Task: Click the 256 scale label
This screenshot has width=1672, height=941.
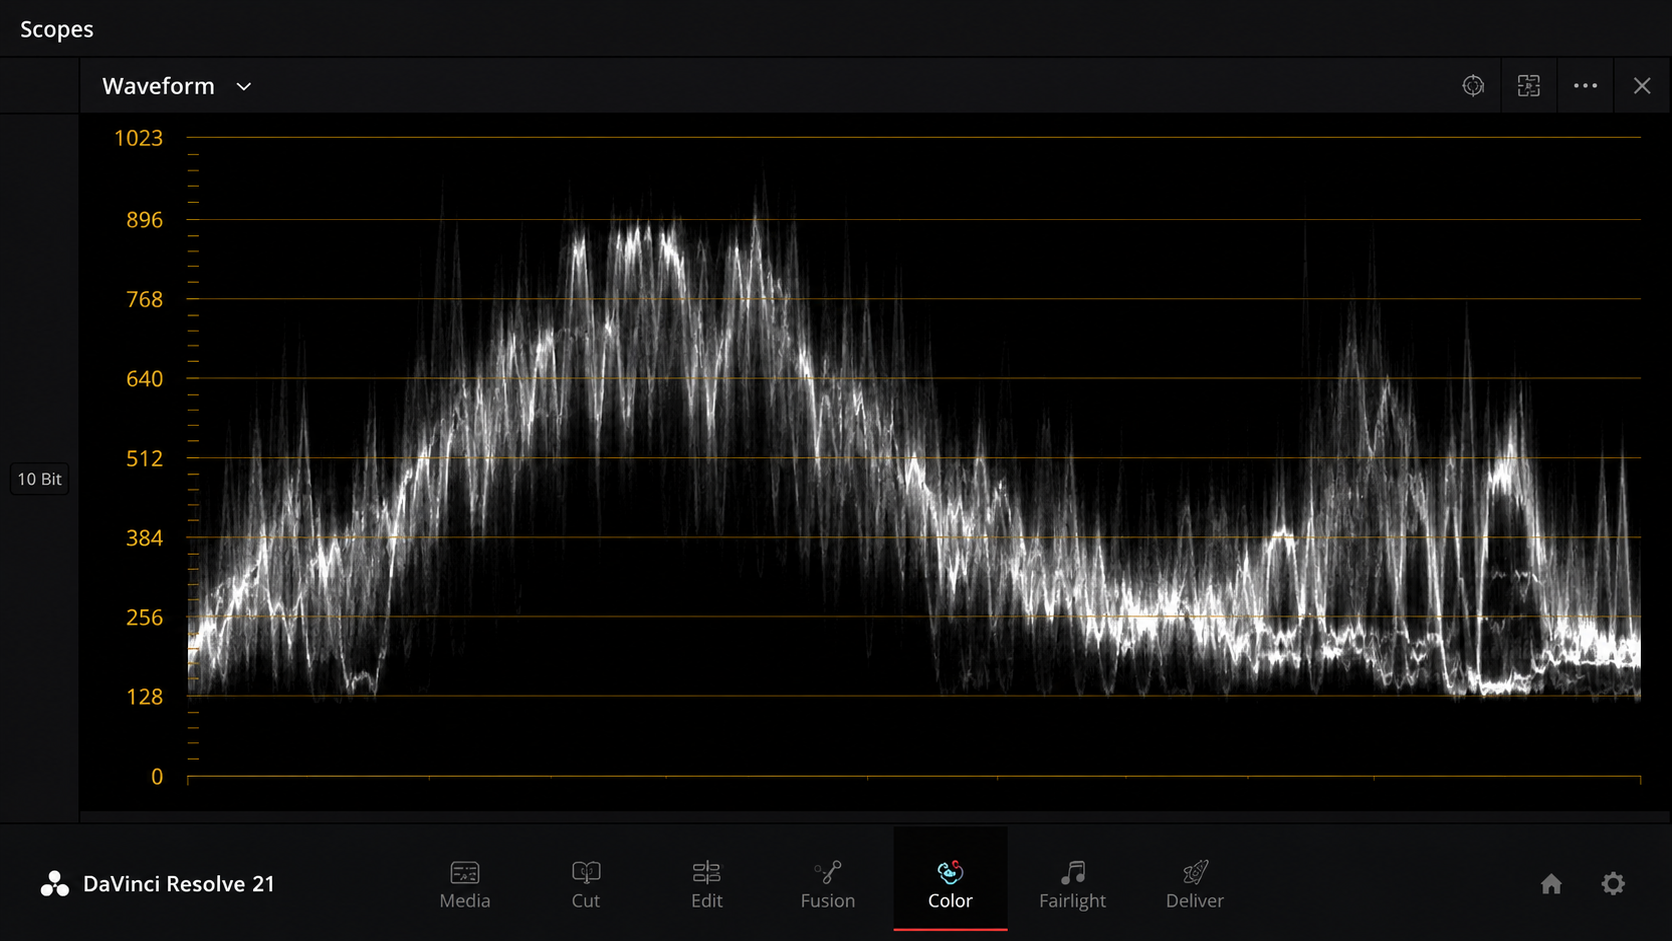Action: pyautogui.click(x=144, y=618)
